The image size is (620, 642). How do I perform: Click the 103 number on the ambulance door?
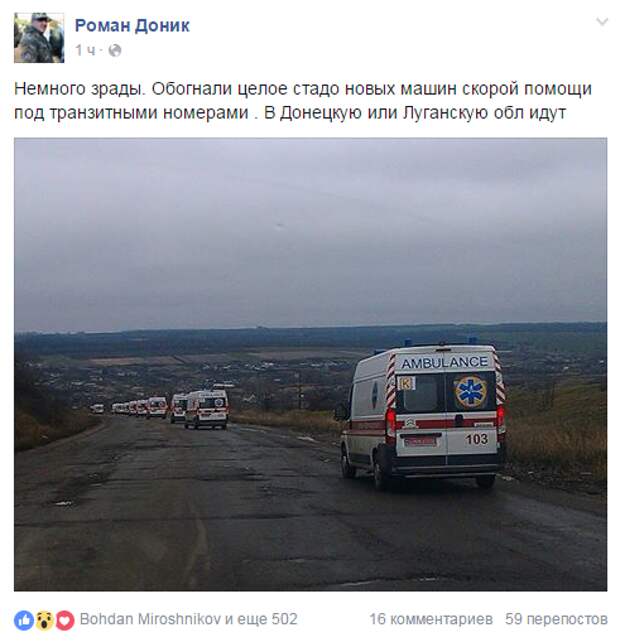477,439
